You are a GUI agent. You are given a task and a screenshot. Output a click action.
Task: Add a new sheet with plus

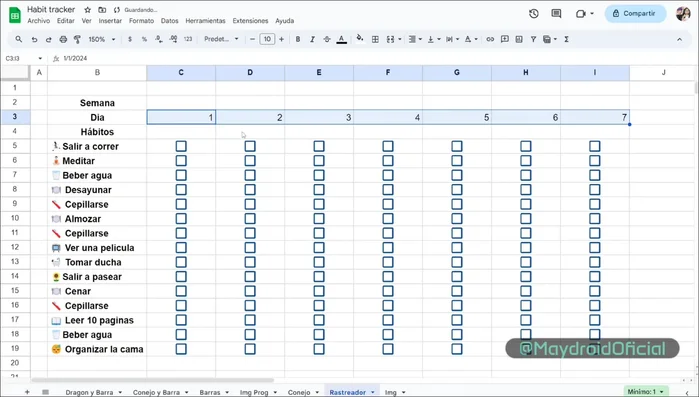tap(27, 392)
